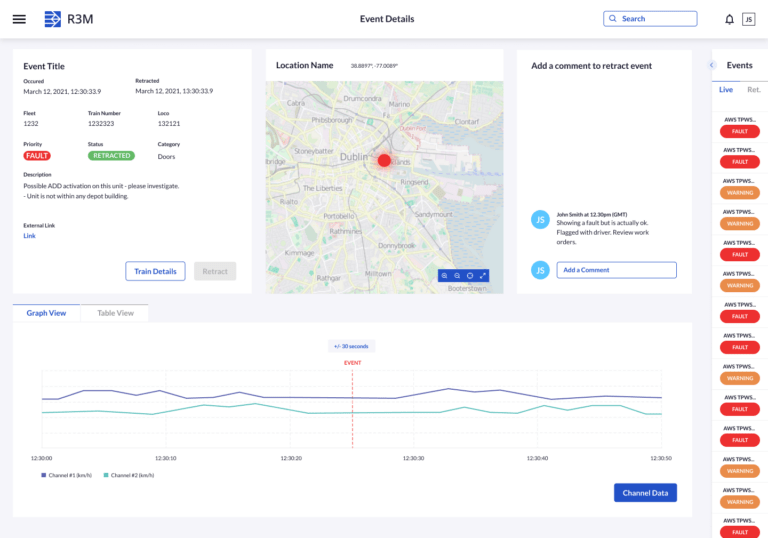768x538 pixels.
Task: Open Train Details
Action: [x=155, y=271]
